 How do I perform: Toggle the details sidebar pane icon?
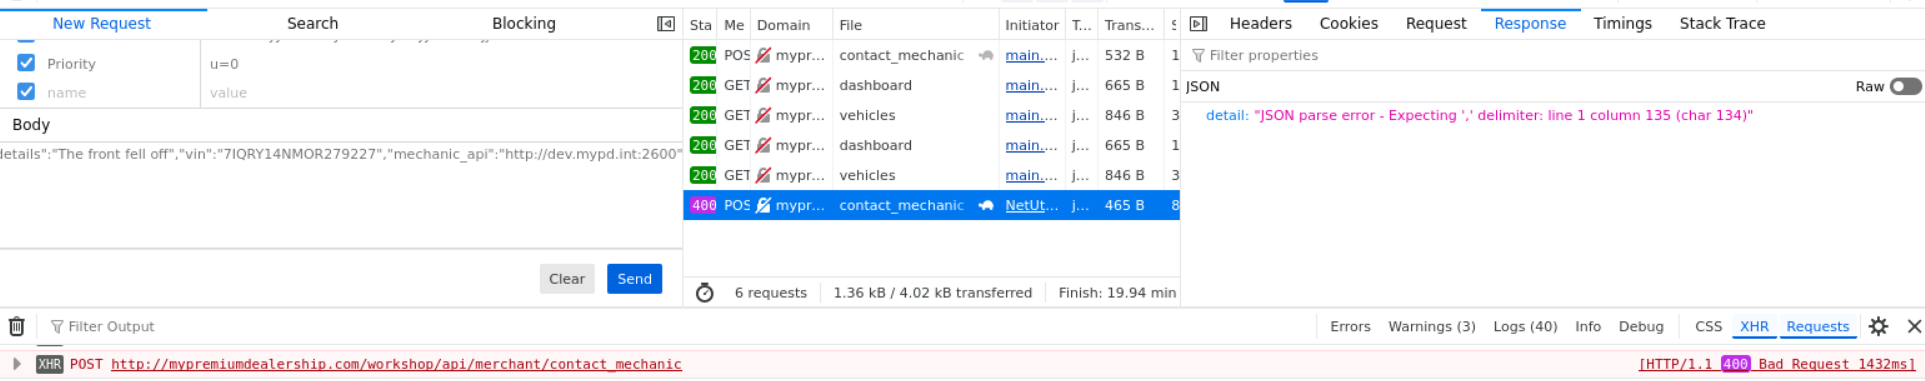(x=1199, y=24)
